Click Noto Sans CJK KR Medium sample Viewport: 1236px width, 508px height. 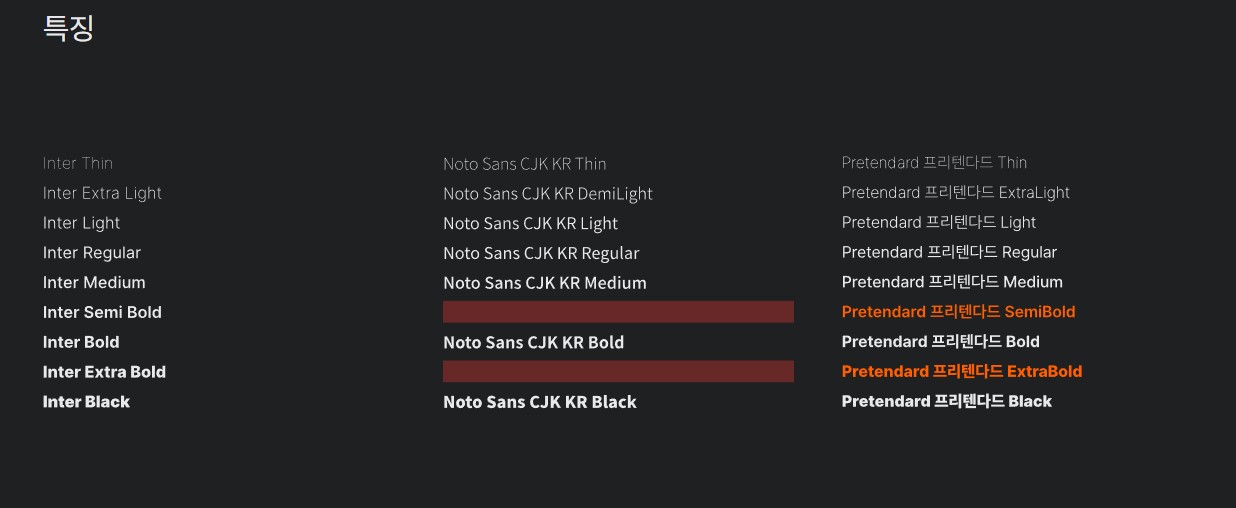coord(545,283)
